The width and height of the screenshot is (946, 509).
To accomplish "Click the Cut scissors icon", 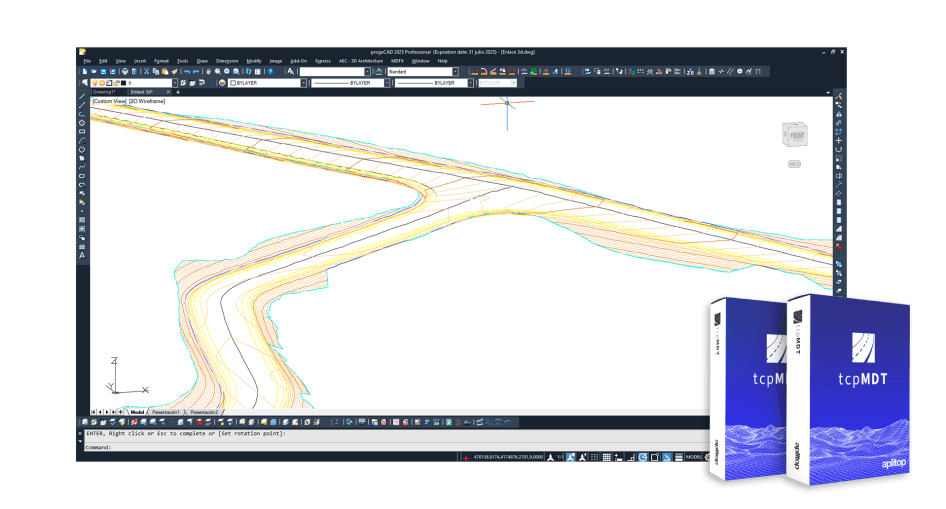I will [x=146, y=72].
